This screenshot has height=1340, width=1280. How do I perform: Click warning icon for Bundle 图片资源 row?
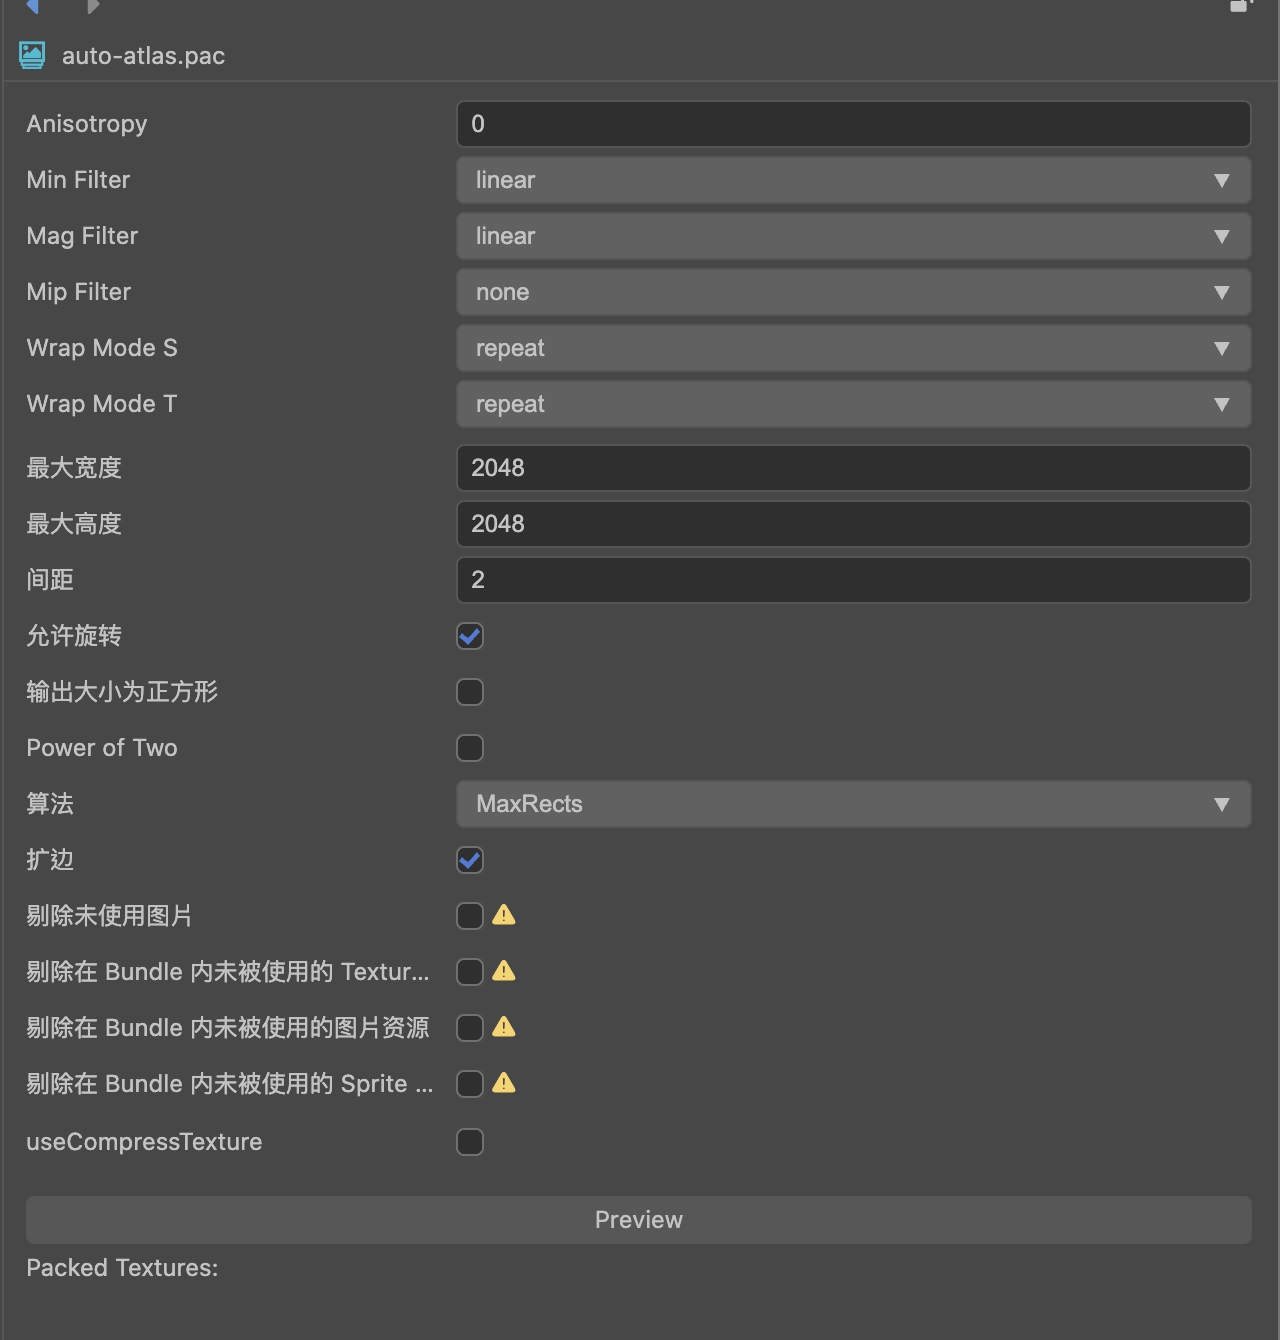(504, 1027)
